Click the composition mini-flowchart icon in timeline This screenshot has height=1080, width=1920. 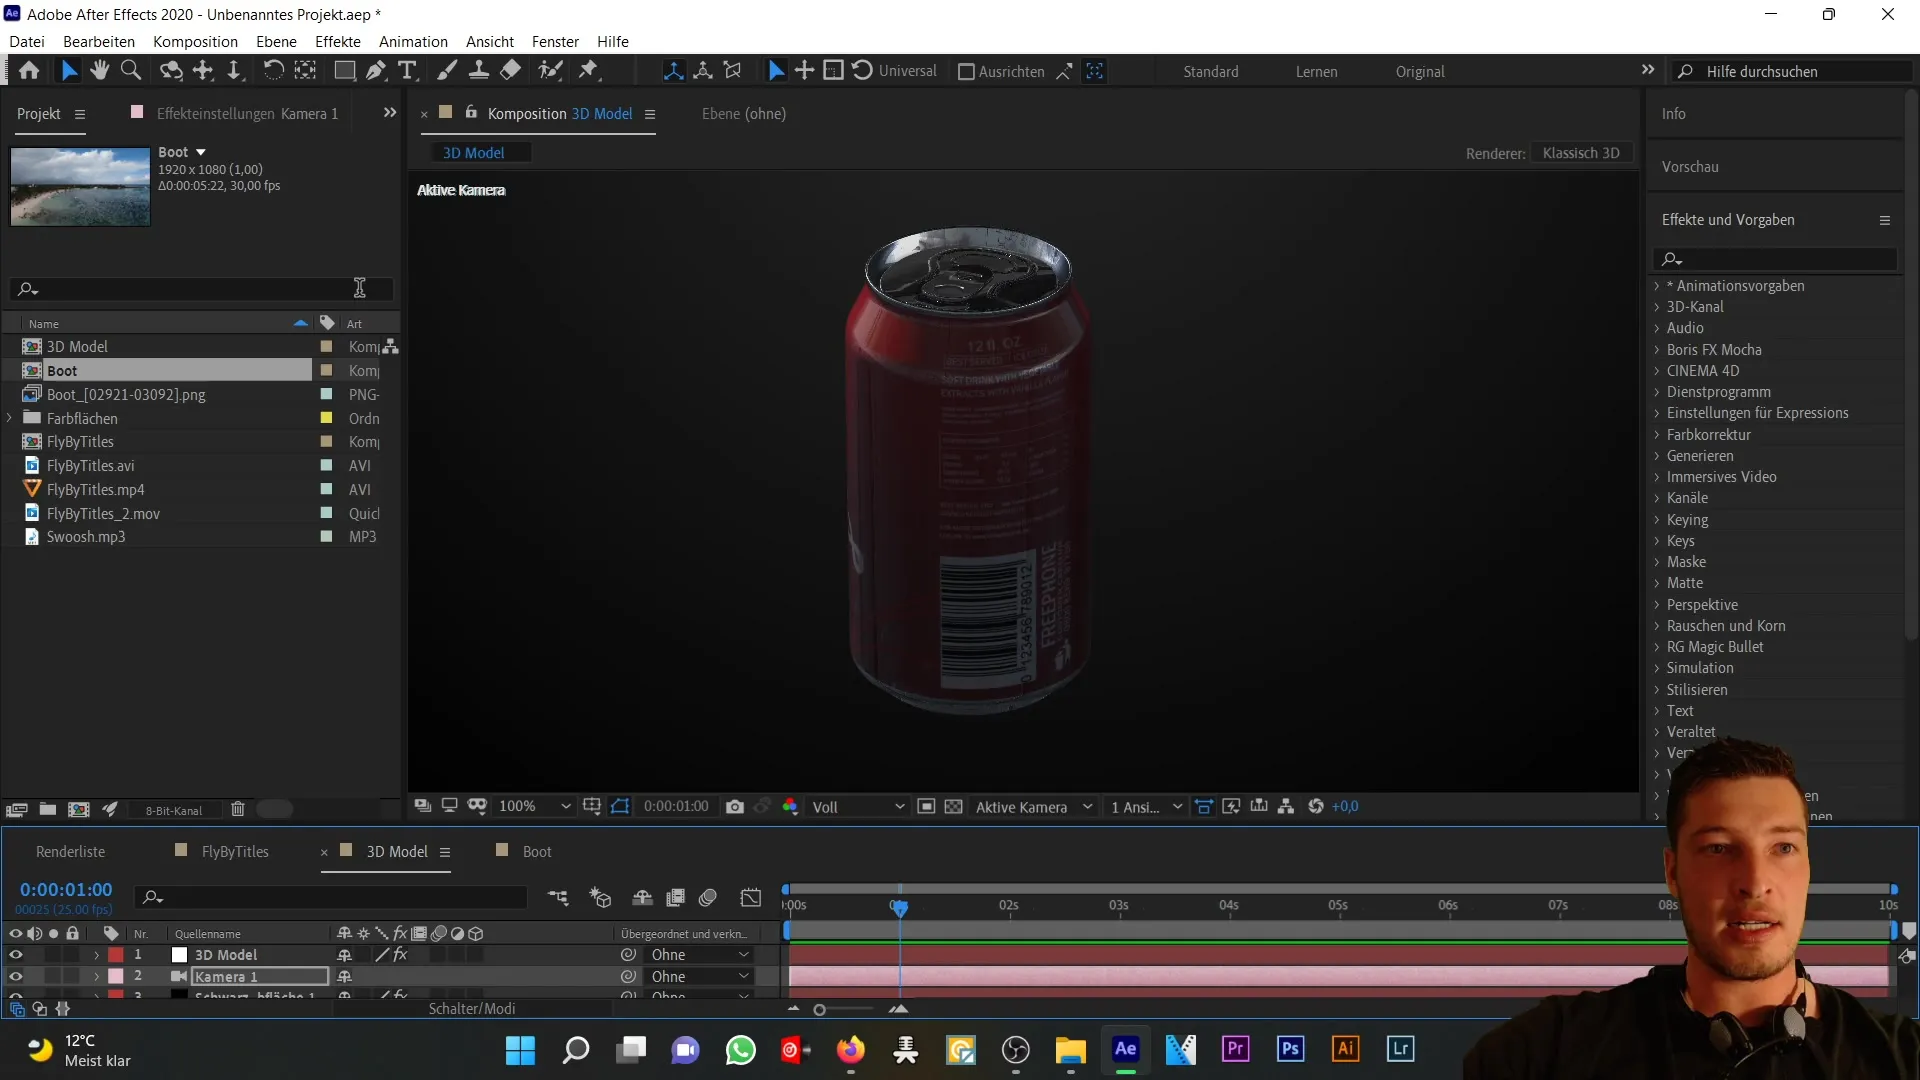[x=558, y=898]
